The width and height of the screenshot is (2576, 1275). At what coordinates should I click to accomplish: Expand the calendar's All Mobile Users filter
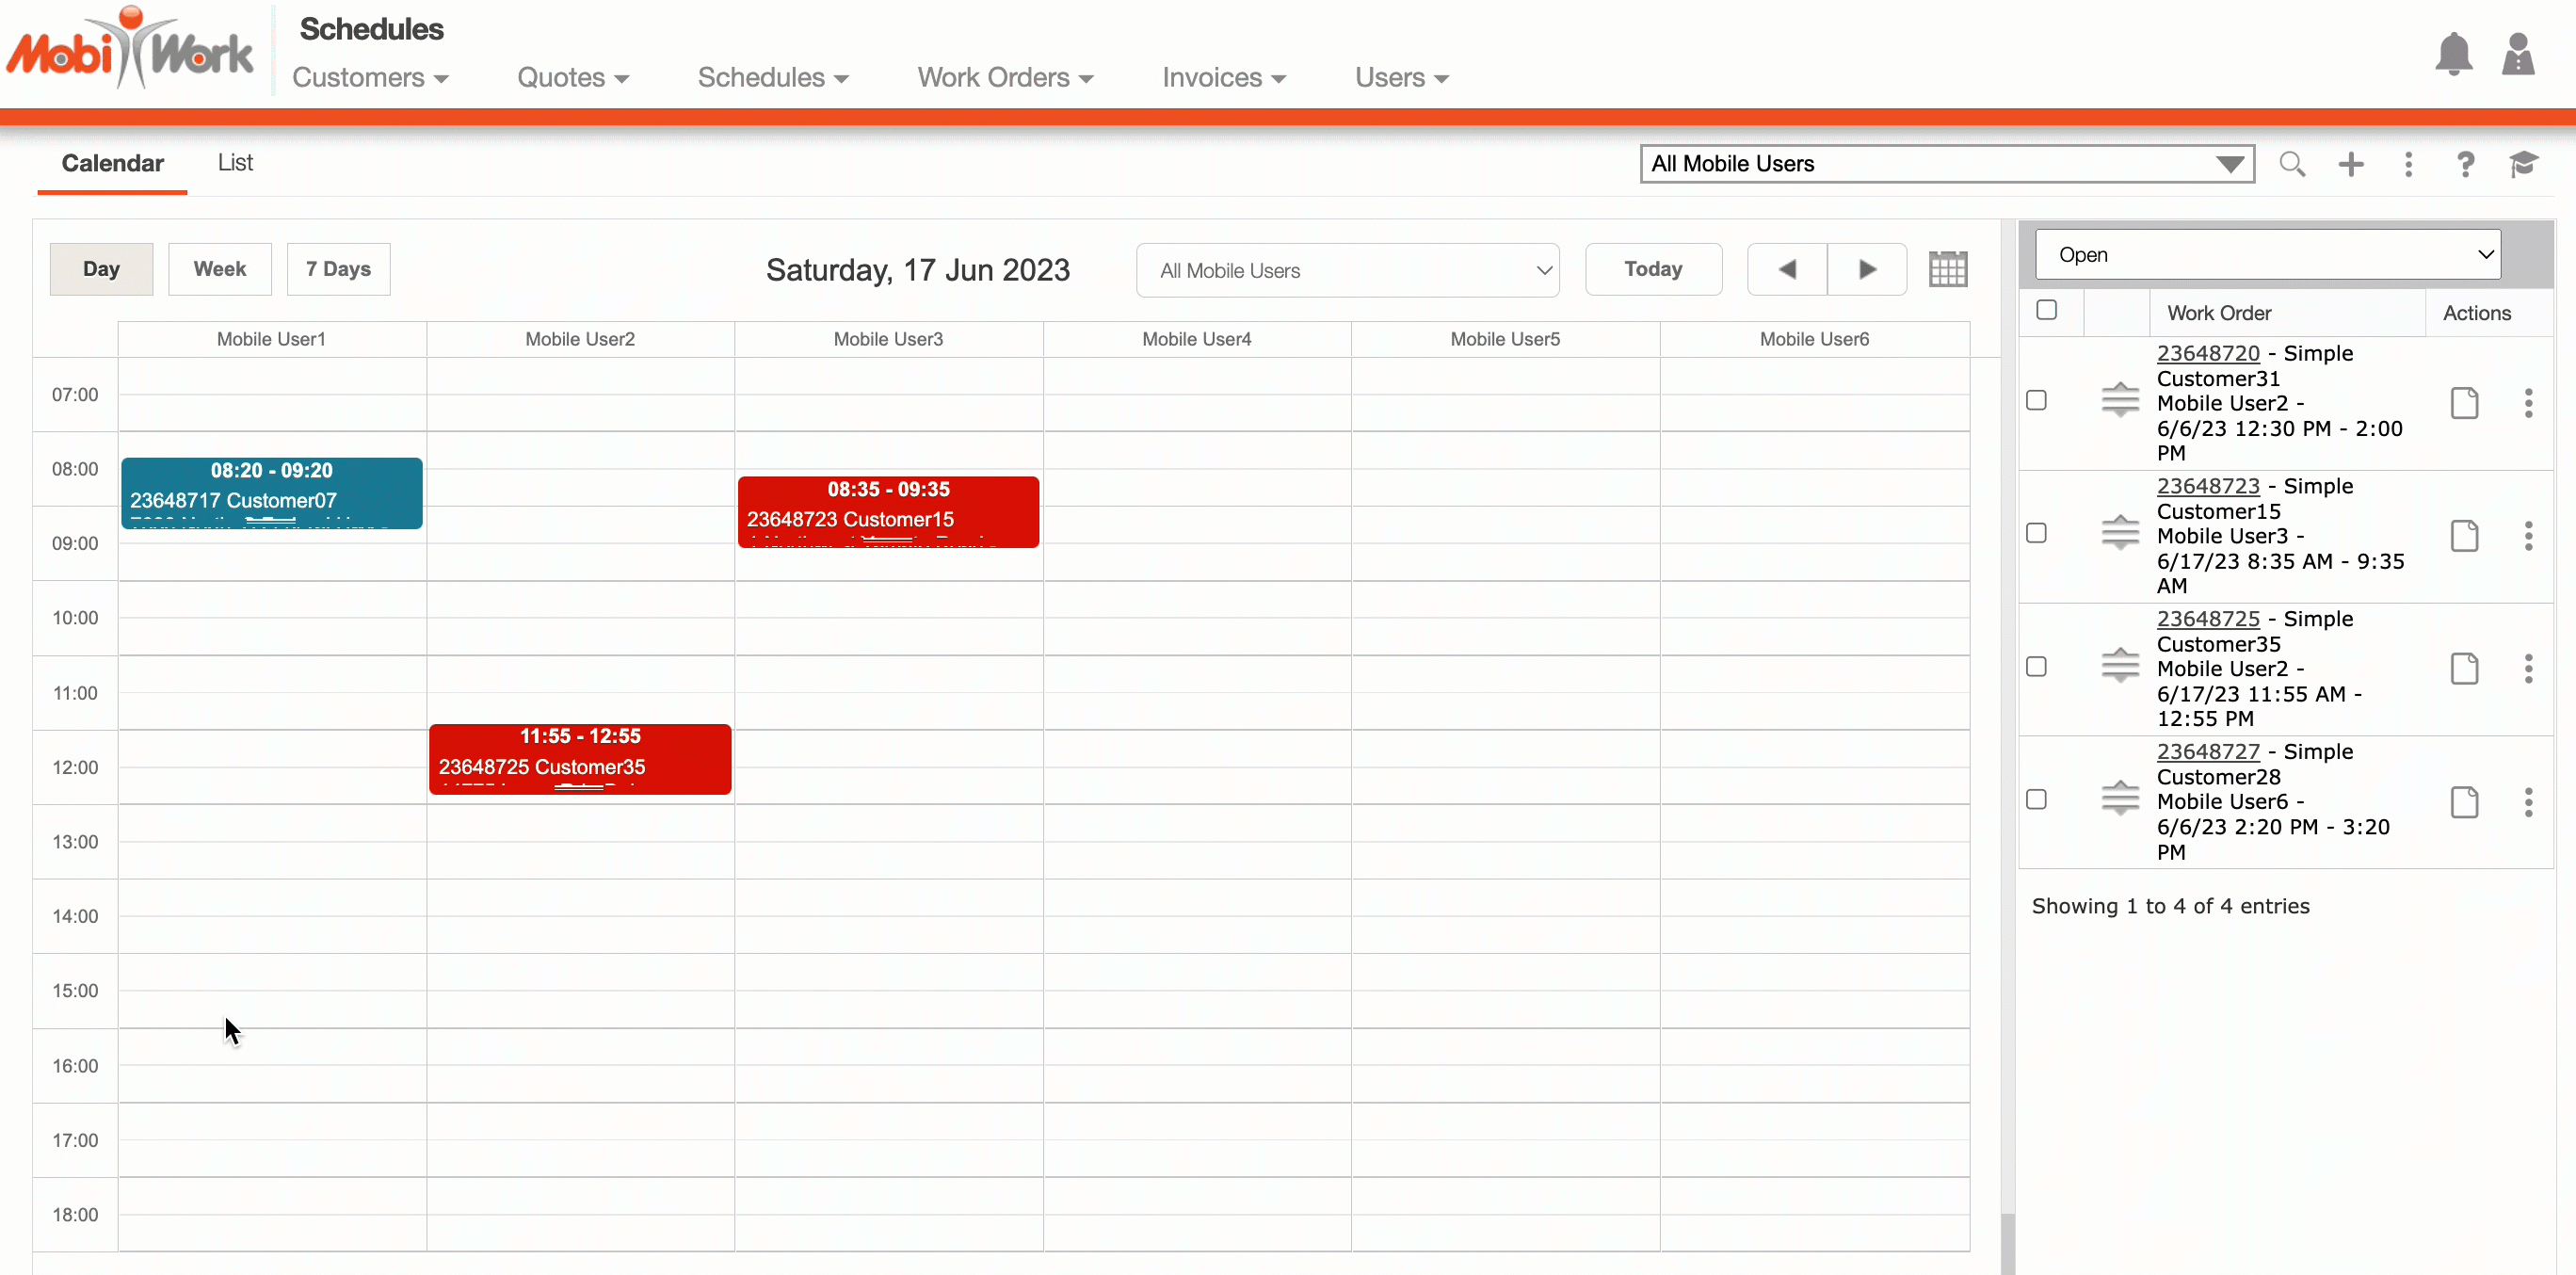[1347, 270]
